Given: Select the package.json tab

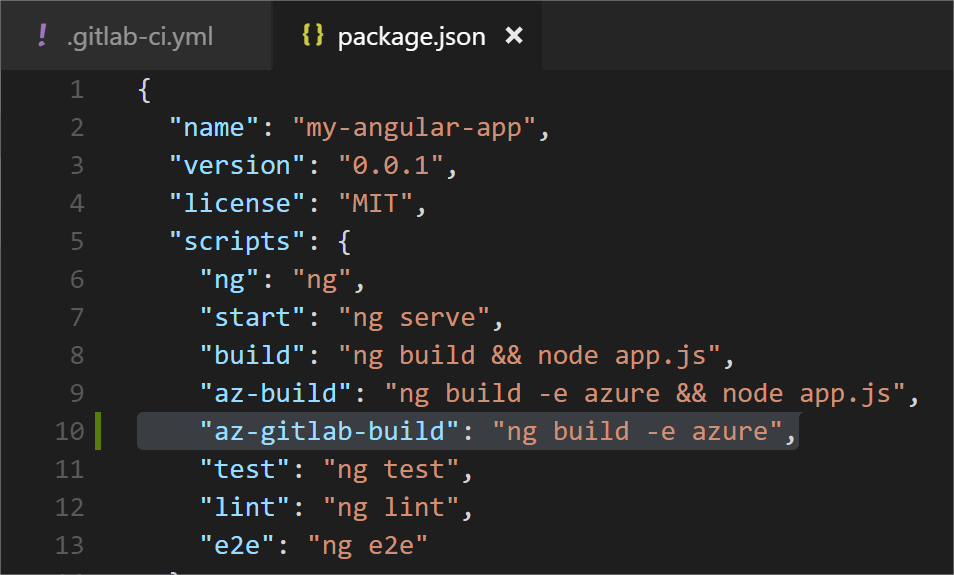Looking at the screenshot, I should tap(406, 36).
